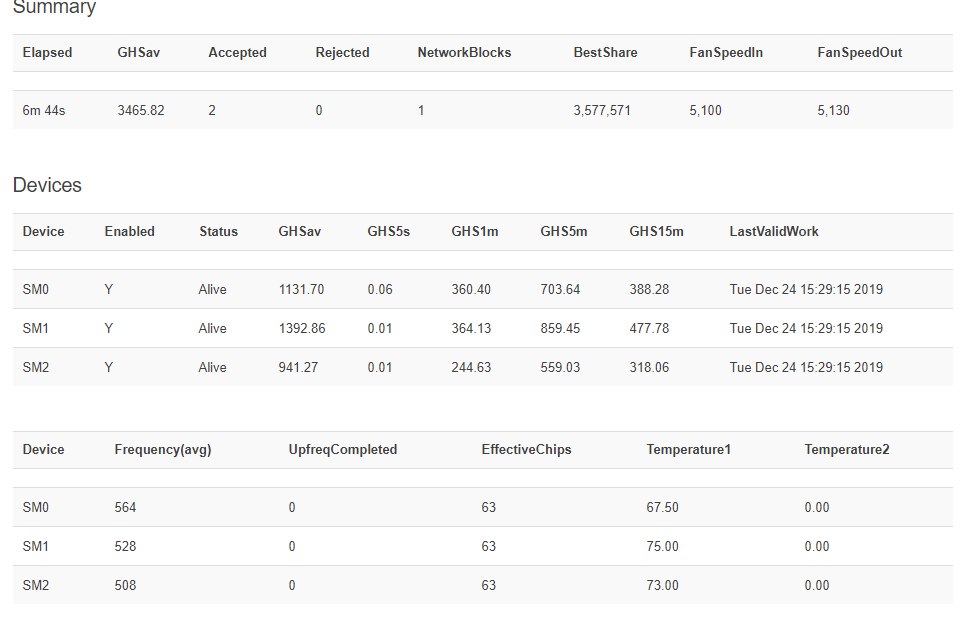The height and width of the screenshot is (620, 975).
Task: Click the EffectiveChips column header
Action: (526, 450)
